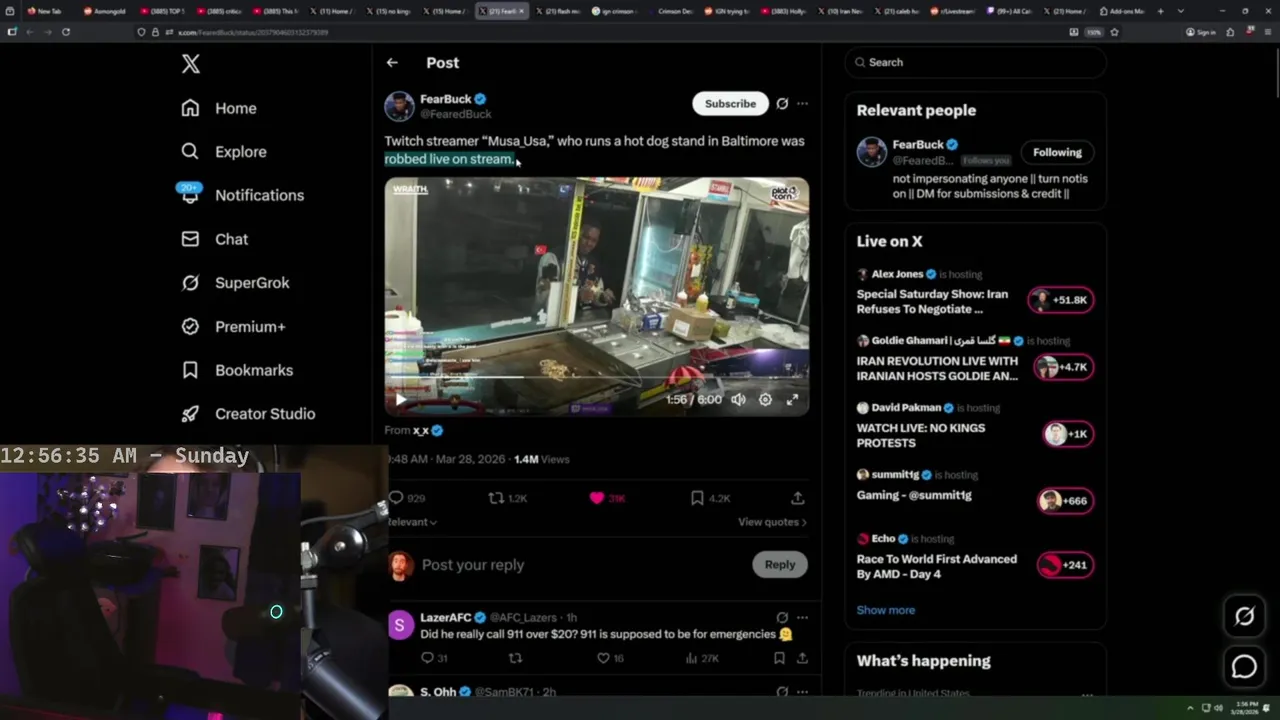Join summit1g's Gaming live +666
Screen dimensions: 1280x720
tap(1065, 501)
